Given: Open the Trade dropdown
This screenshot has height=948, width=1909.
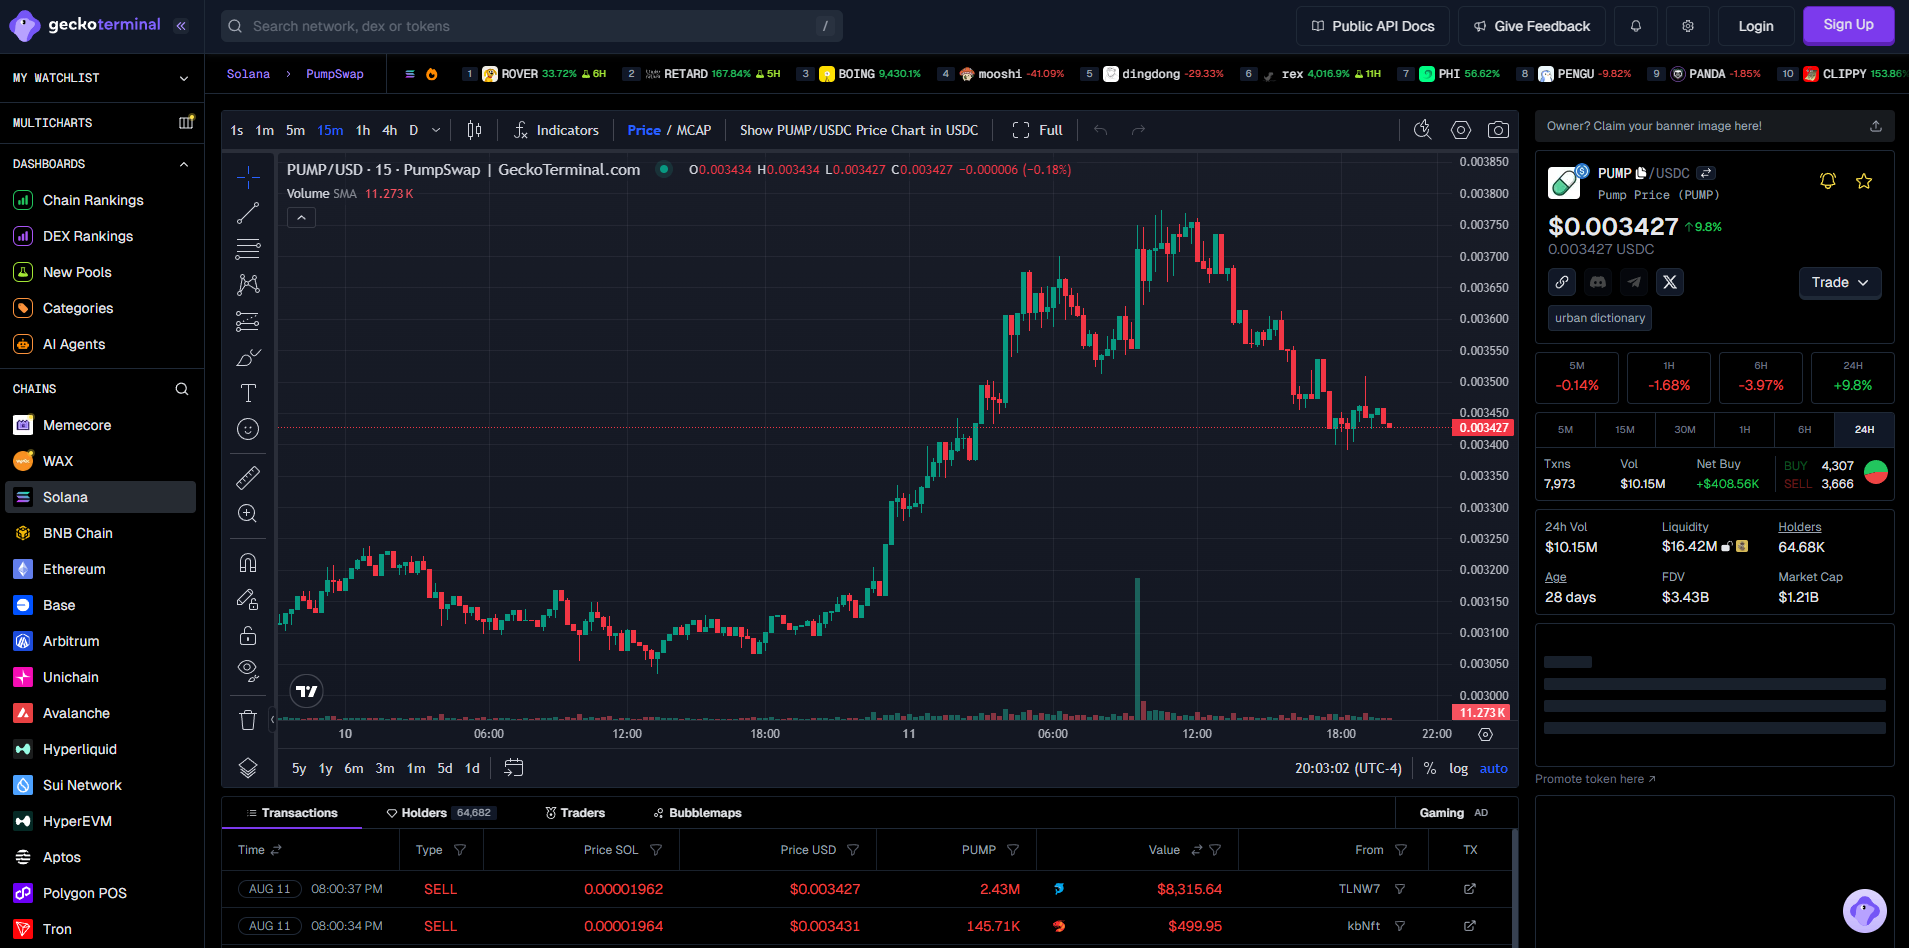Looking at the screenshot, I should (1839, 283).
